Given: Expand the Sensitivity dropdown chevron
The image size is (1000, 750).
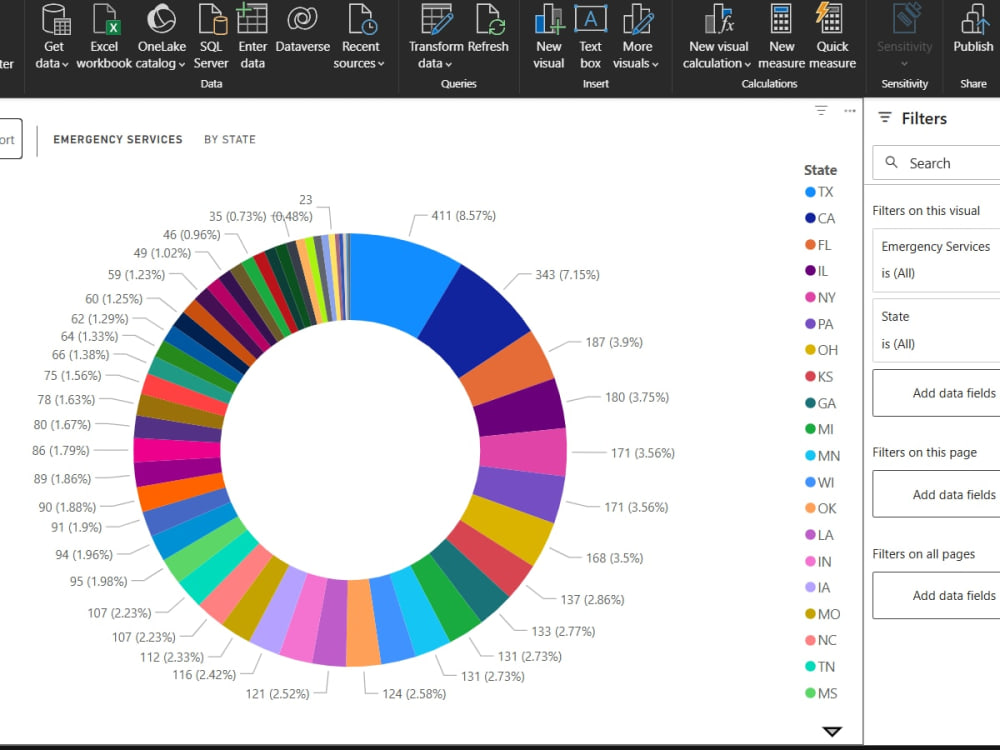Looking at the screenshot, I should [904, 64].
